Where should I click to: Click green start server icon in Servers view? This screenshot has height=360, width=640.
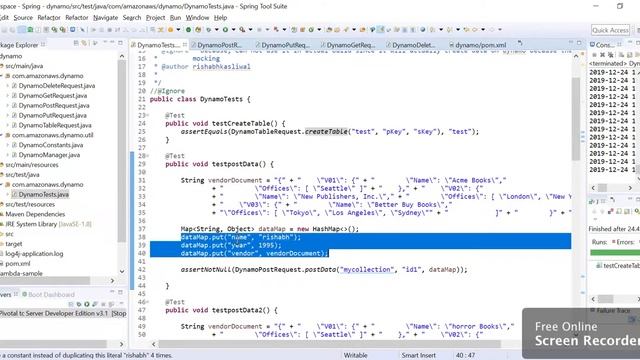click(x=87, y=304)
